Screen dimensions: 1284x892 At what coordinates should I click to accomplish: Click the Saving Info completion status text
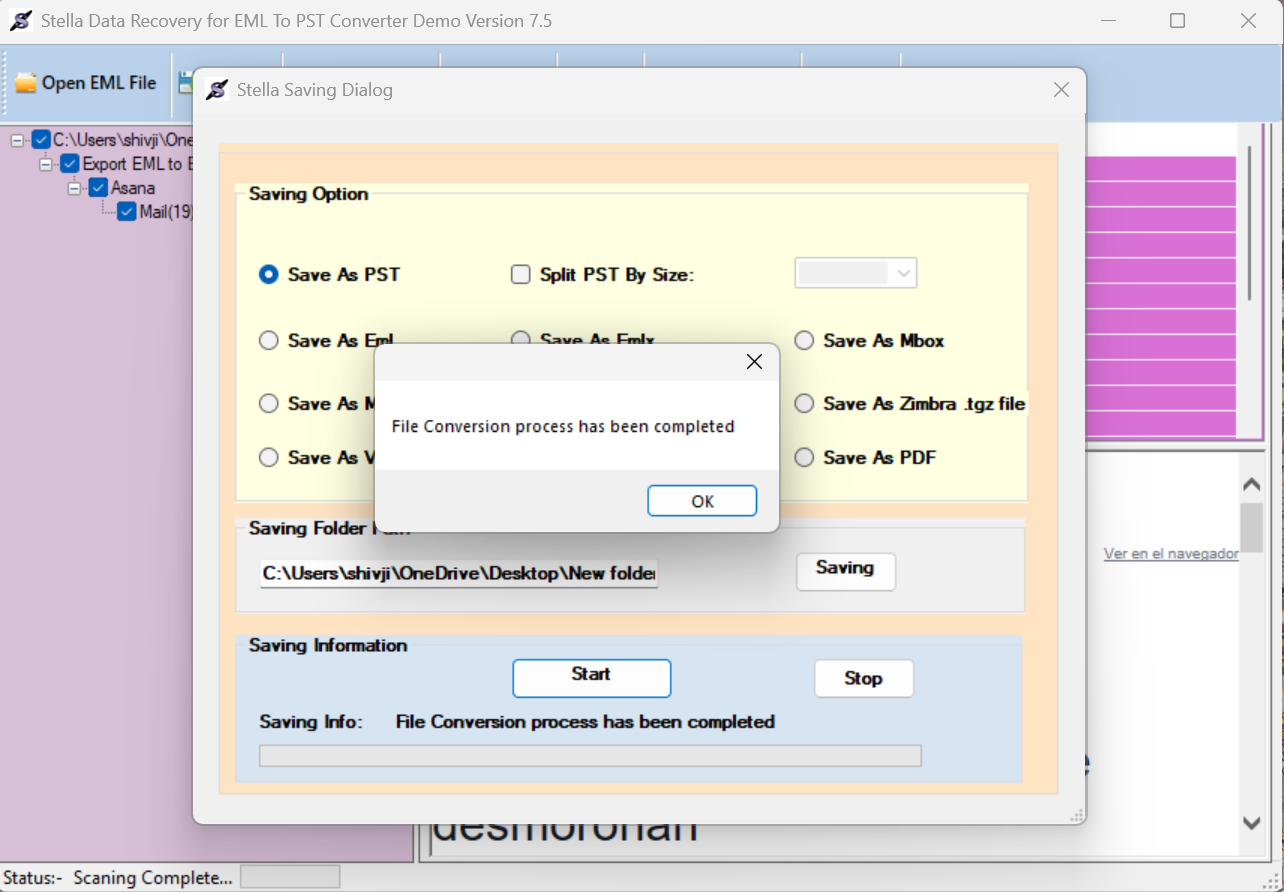(x=585, y=722)
